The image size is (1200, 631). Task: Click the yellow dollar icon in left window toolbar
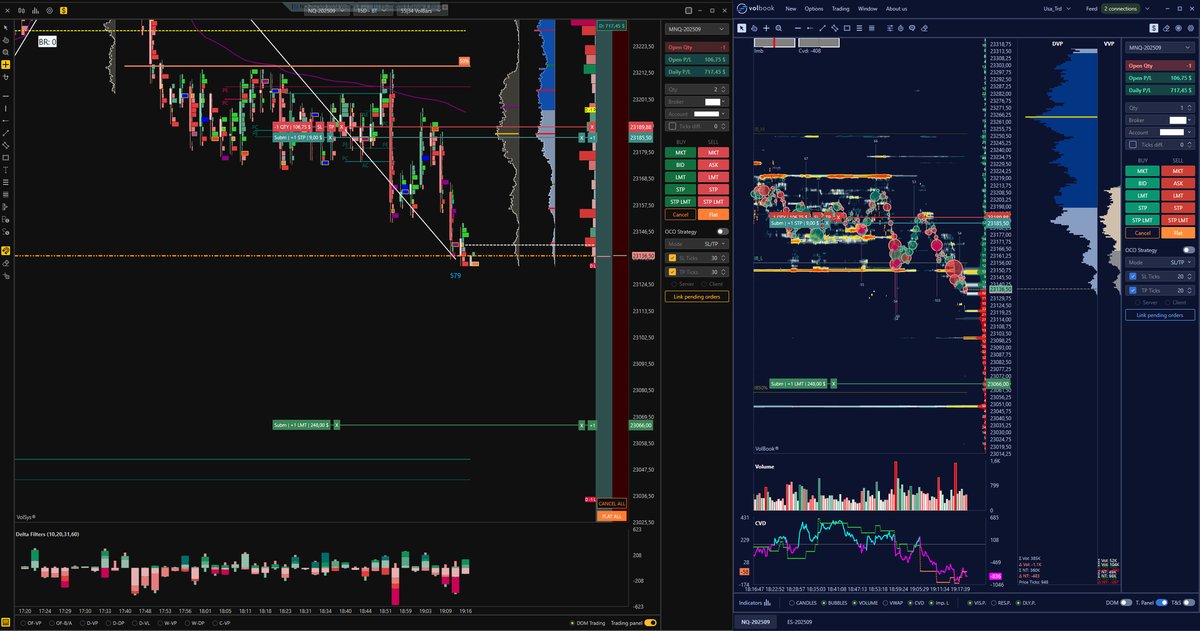(64, 10)
